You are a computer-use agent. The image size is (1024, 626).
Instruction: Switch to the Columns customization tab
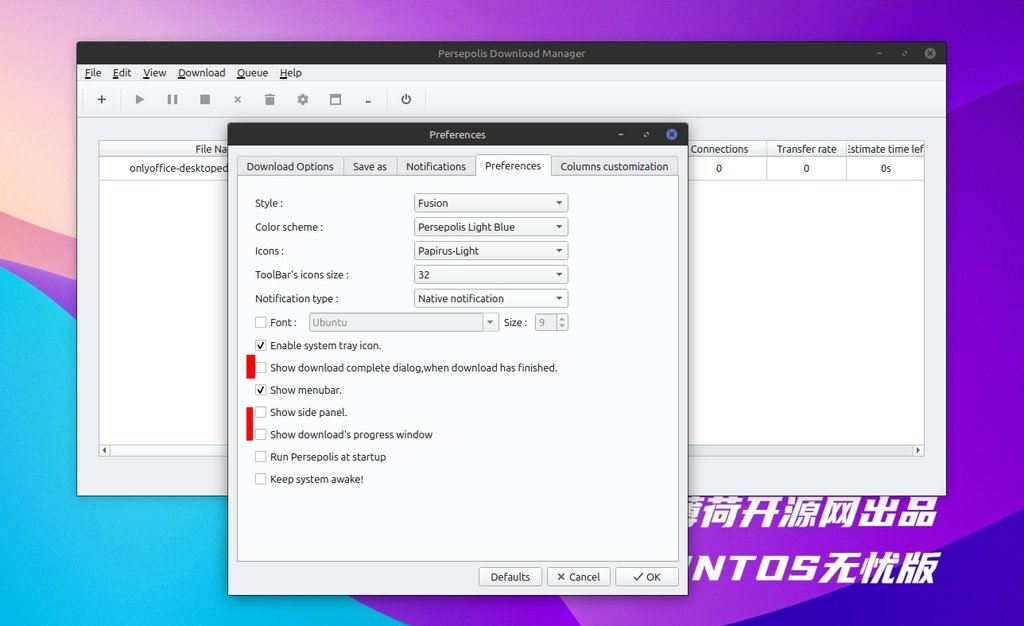(x=614, y=166)
